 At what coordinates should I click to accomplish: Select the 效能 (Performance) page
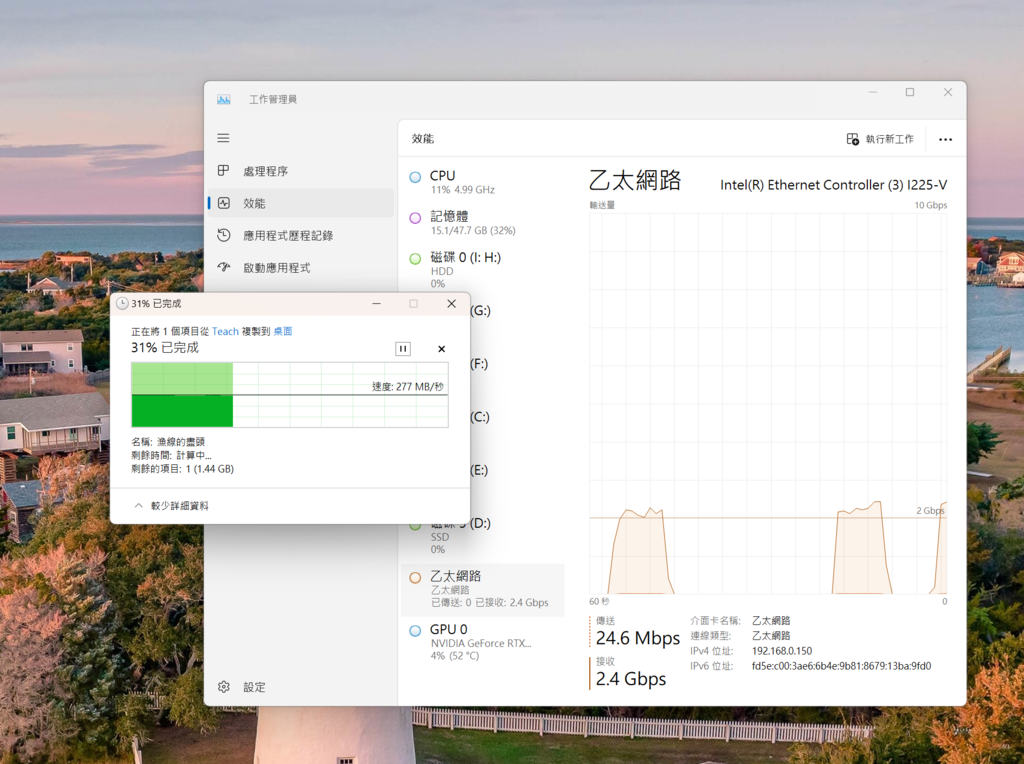point(301,203)
